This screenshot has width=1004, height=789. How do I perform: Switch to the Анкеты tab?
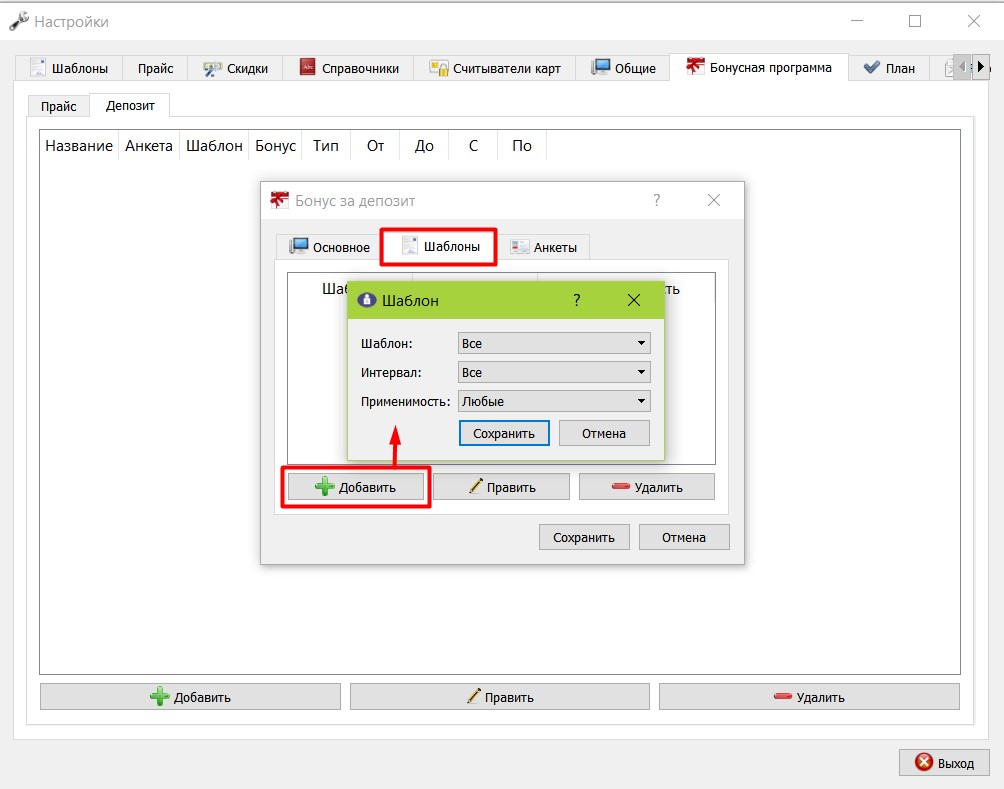tap(544, 247)
